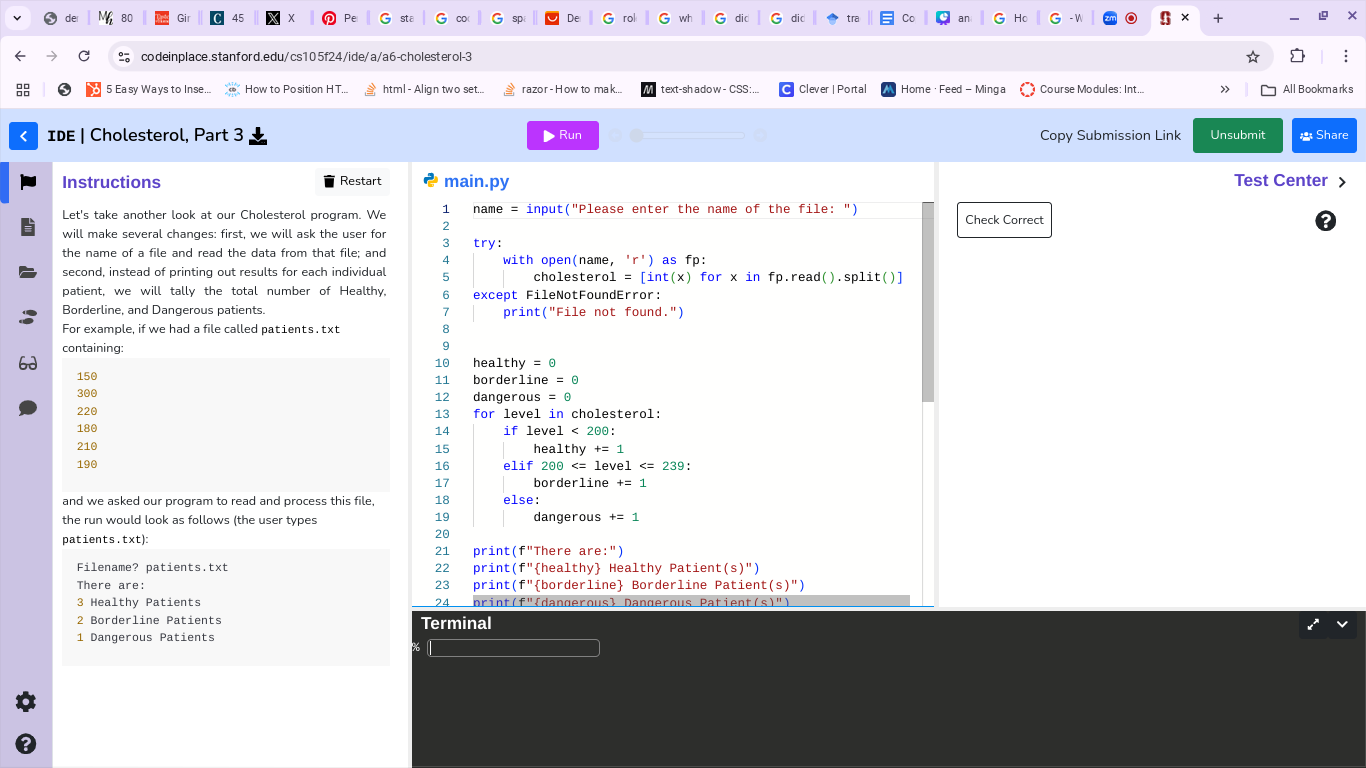
Task: Click the 'healthy = 0' code line
Action: coord(514,363)
